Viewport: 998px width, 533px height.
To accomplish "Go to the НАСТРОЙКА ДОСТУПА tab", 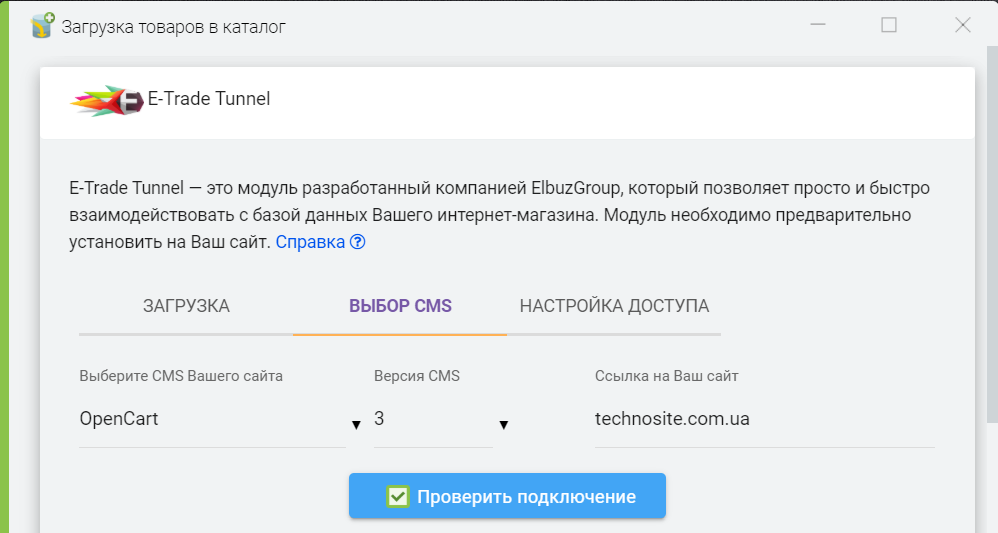I will pyautogui.click(x=614, y=306).
